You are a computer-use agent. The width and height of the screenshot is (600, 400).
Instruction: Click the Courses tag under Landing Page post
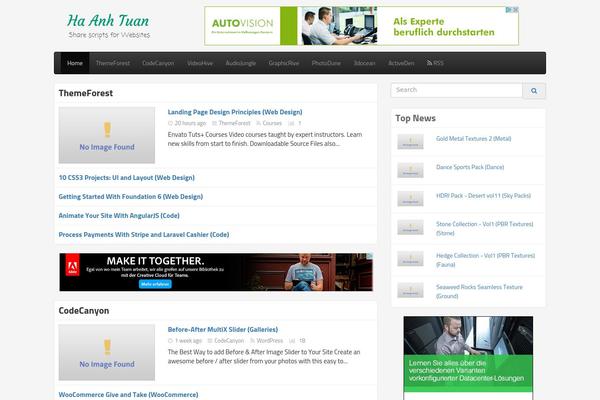272,123
